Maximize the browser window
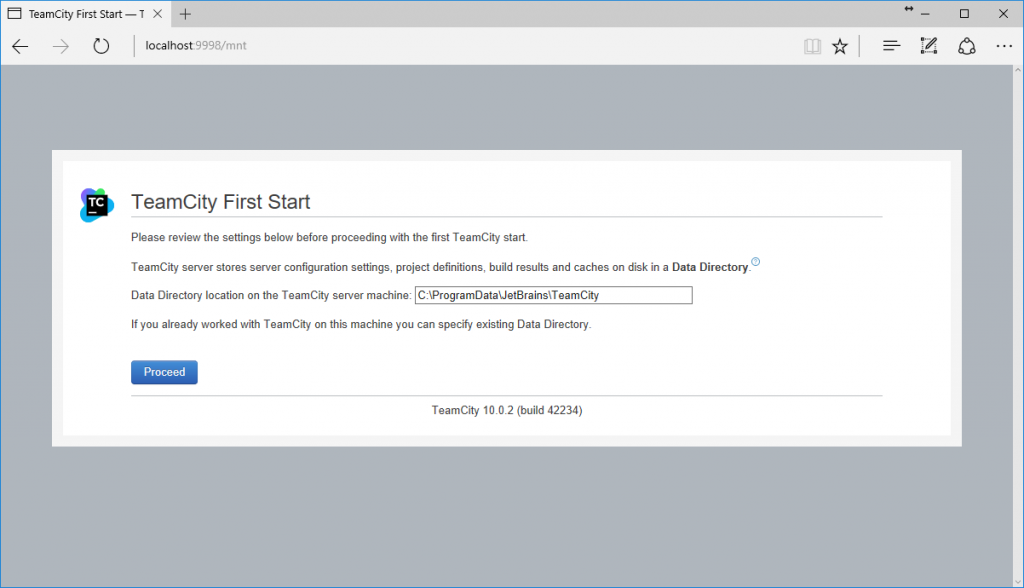Viewport: 1024px width, 588px height. click(964, 14)
